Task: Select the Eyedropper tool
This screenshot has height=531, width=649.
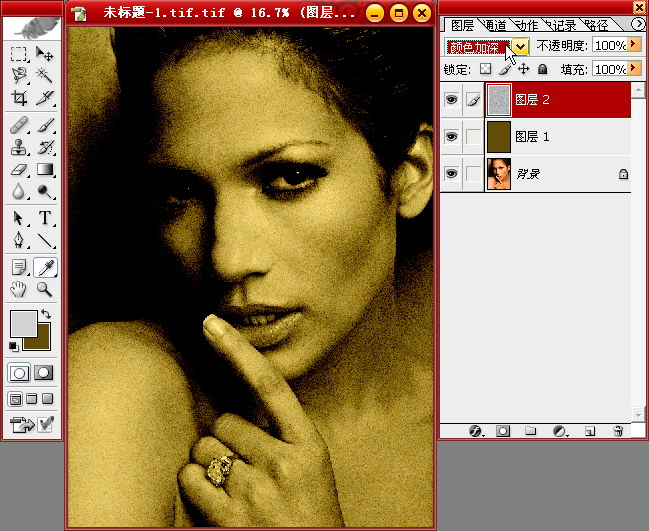Action: coord(45,267)
